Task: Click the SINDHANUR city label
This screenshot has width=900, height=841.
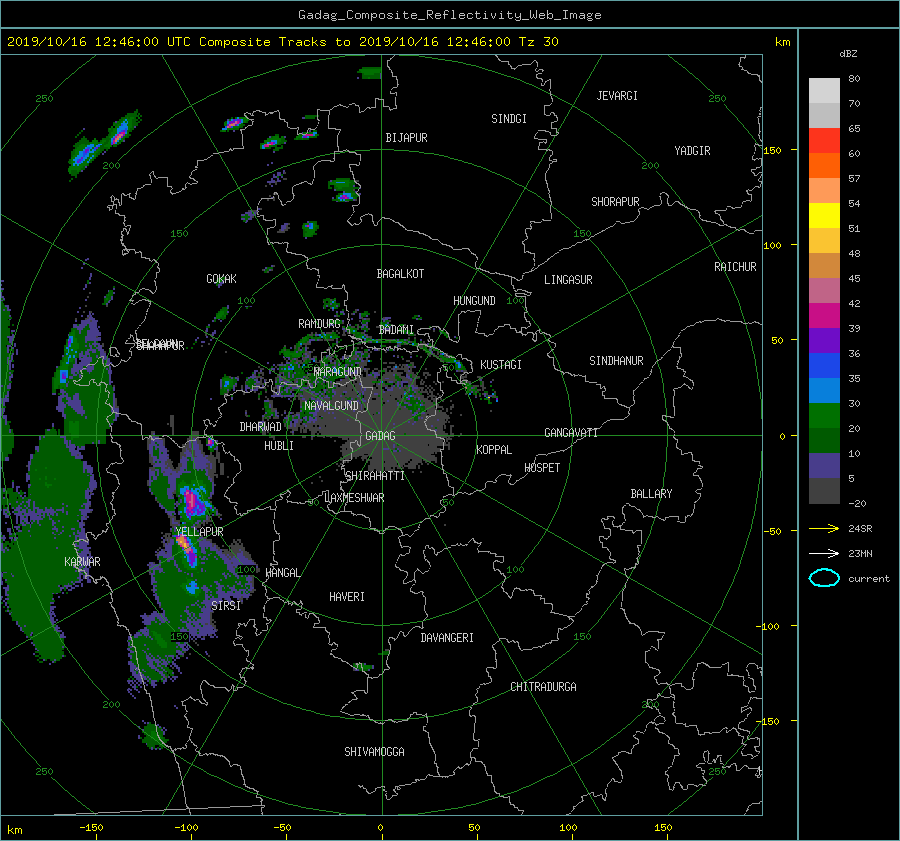Action: click(x=616, y=361)
